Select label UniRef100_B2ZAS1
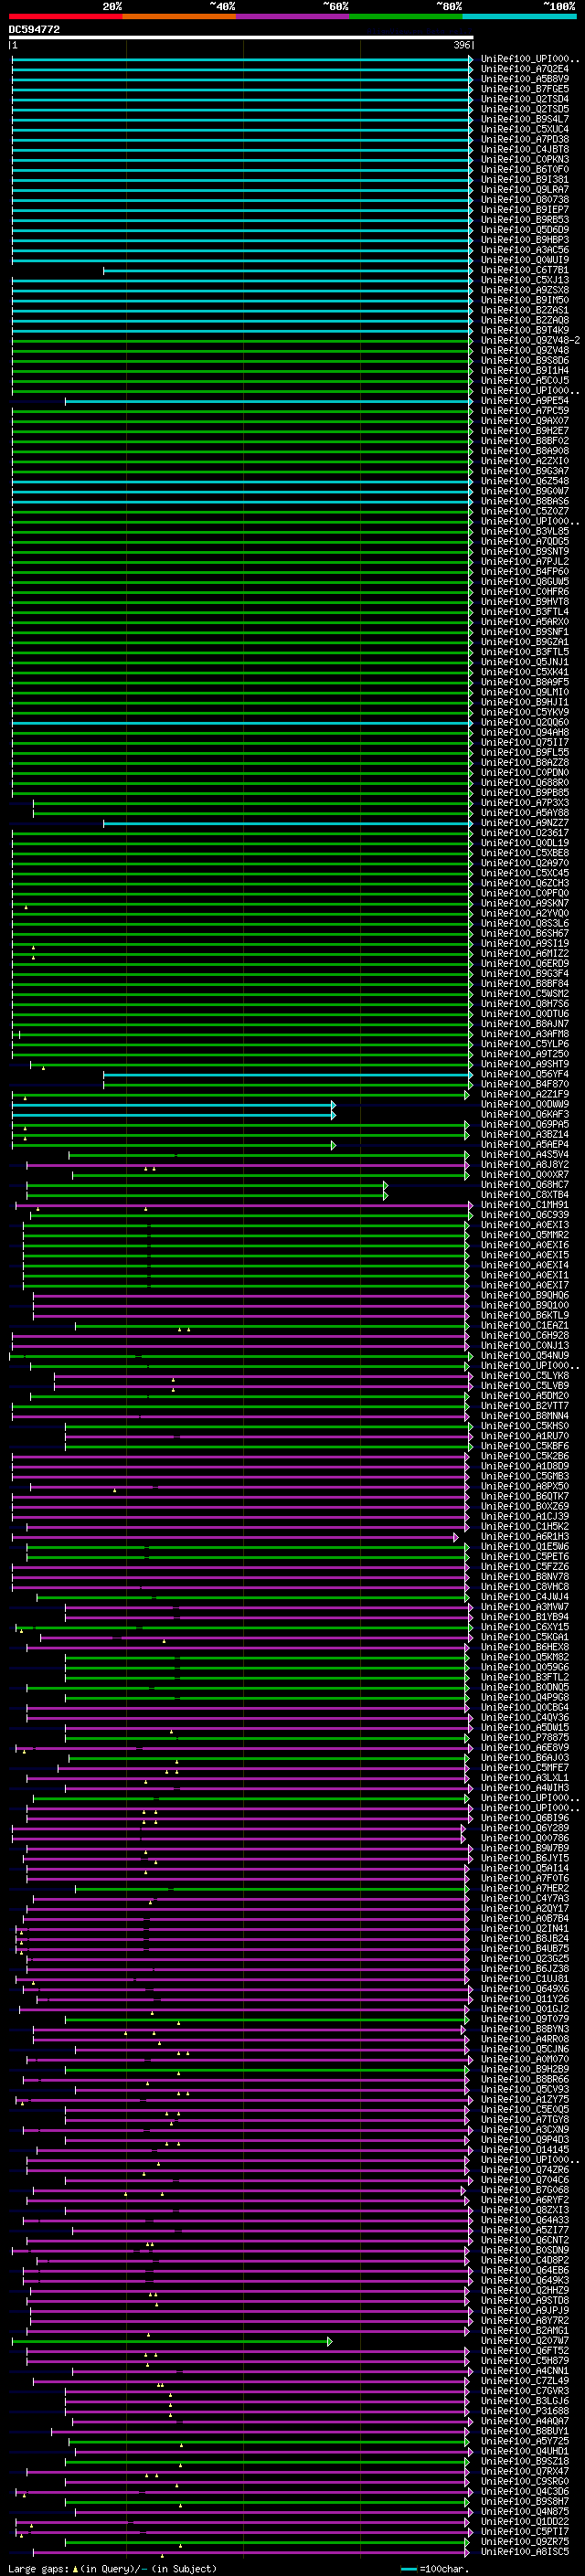 [x=525, y=310]
